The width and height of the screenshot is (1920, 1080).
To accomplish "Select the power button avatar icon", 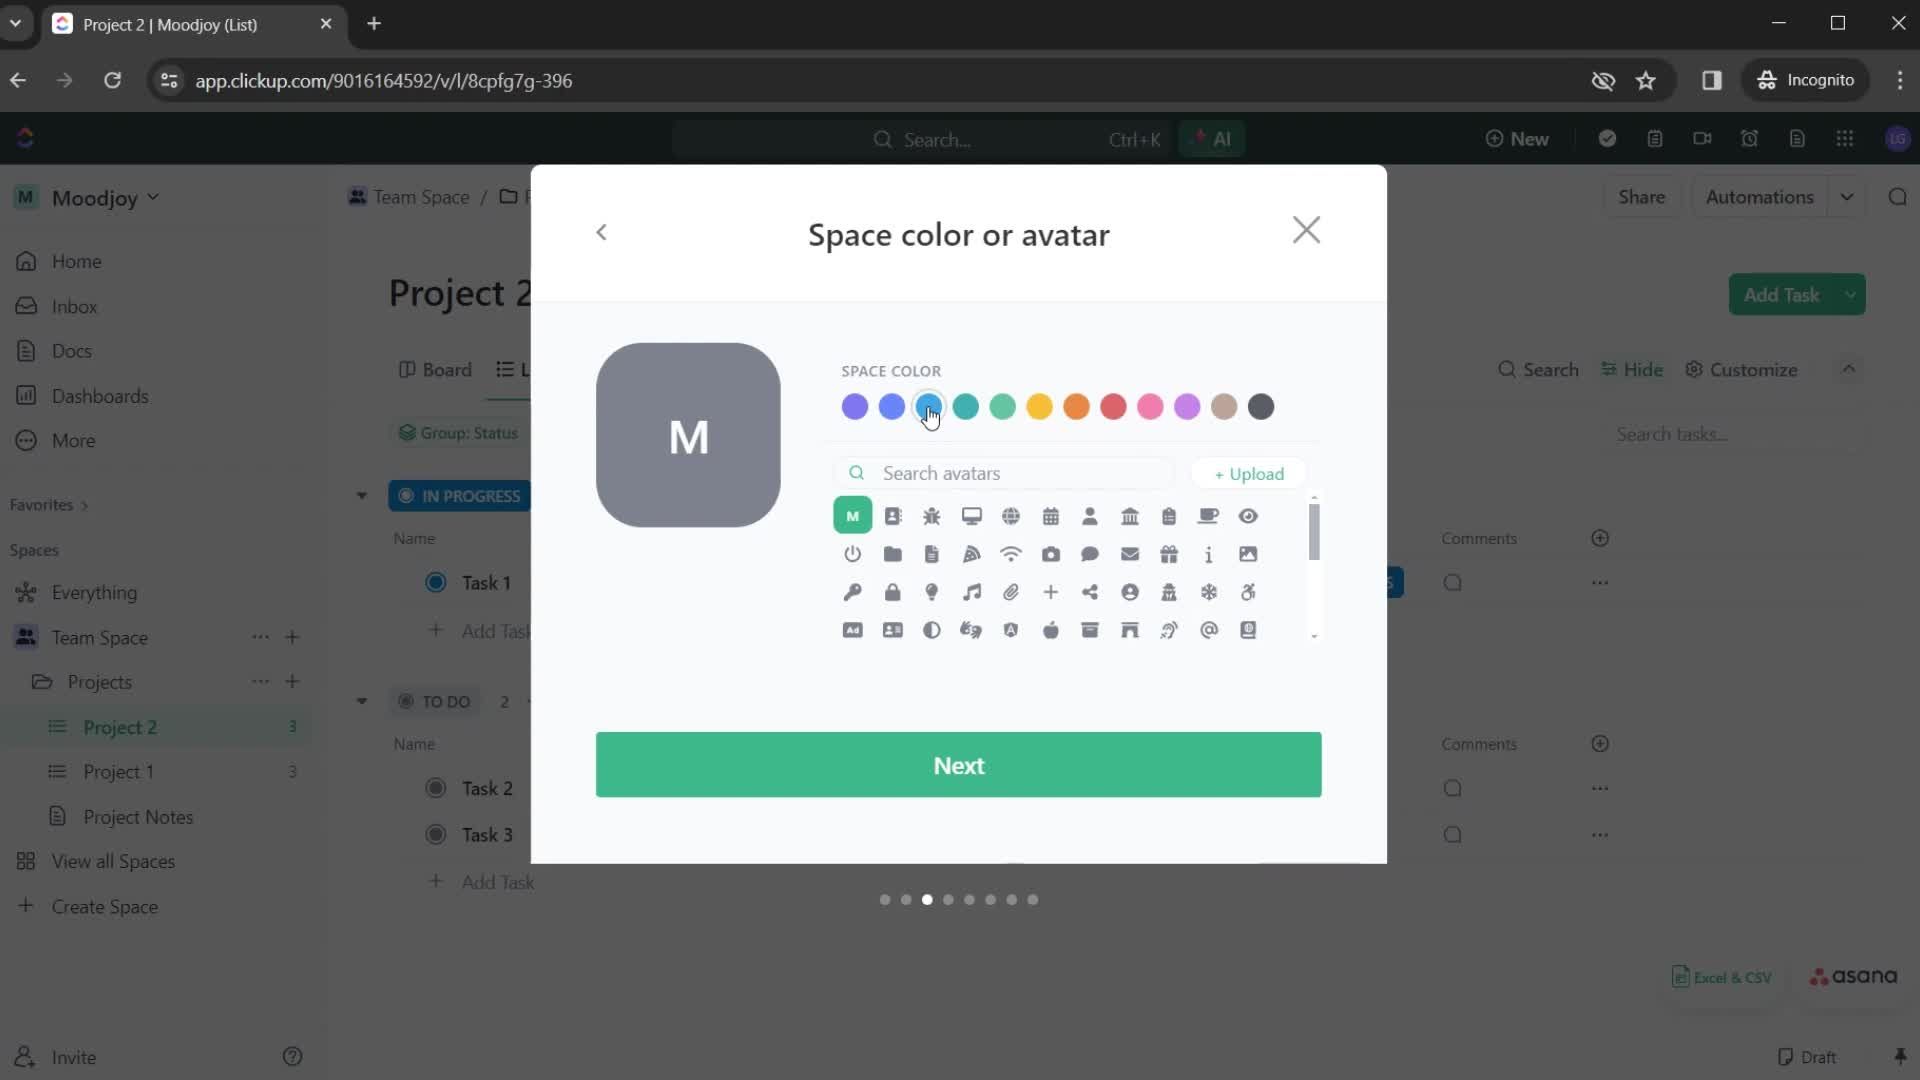I will pos(853,554).
